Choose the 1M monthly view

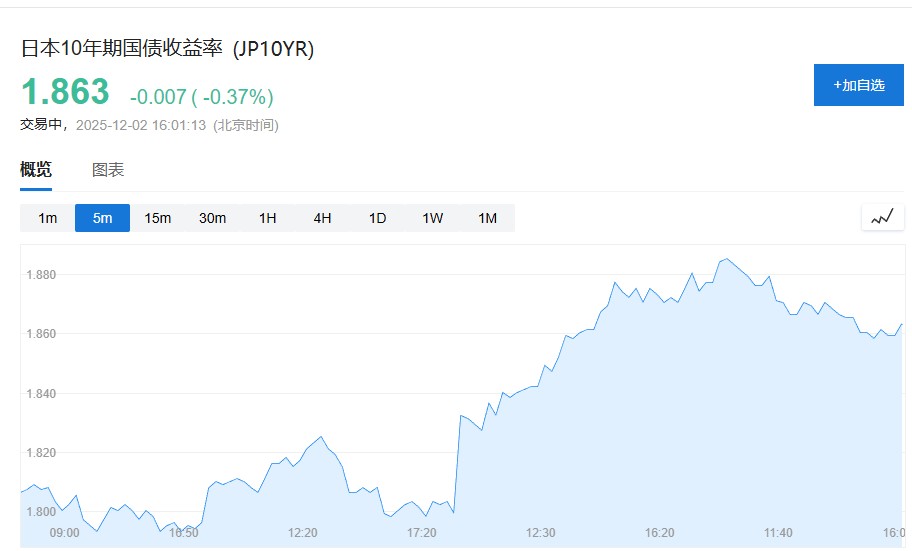487,218
